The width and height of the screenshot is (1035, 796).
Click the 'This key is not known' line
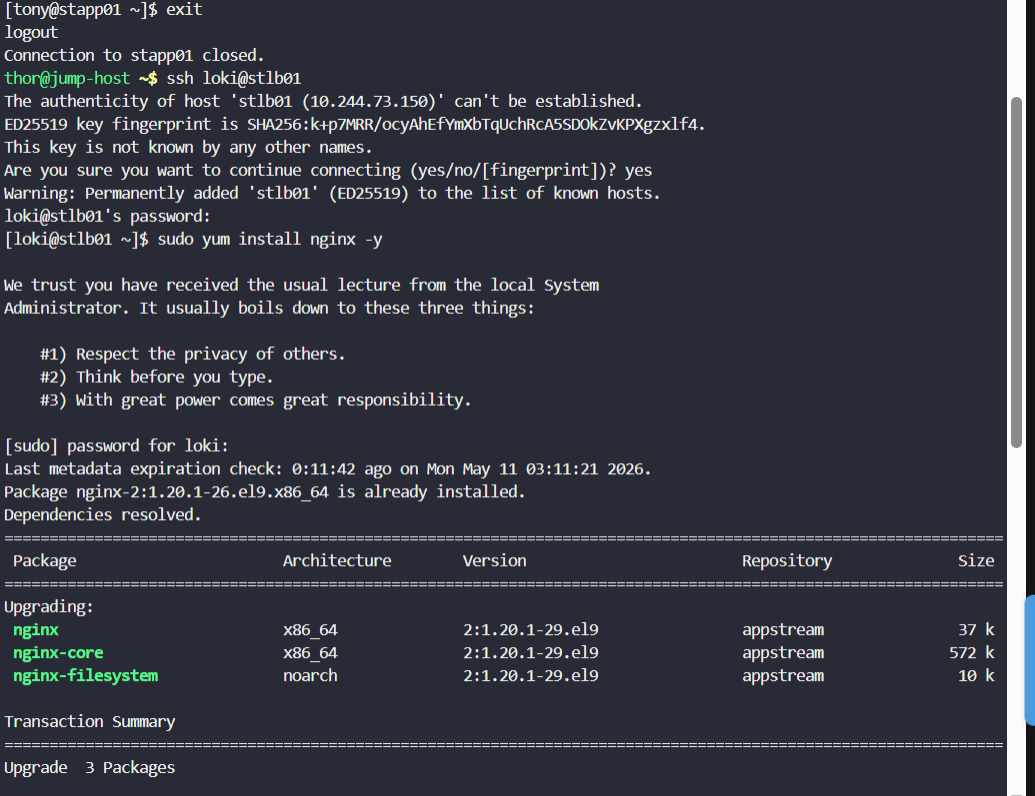click(x=188, y=147)
